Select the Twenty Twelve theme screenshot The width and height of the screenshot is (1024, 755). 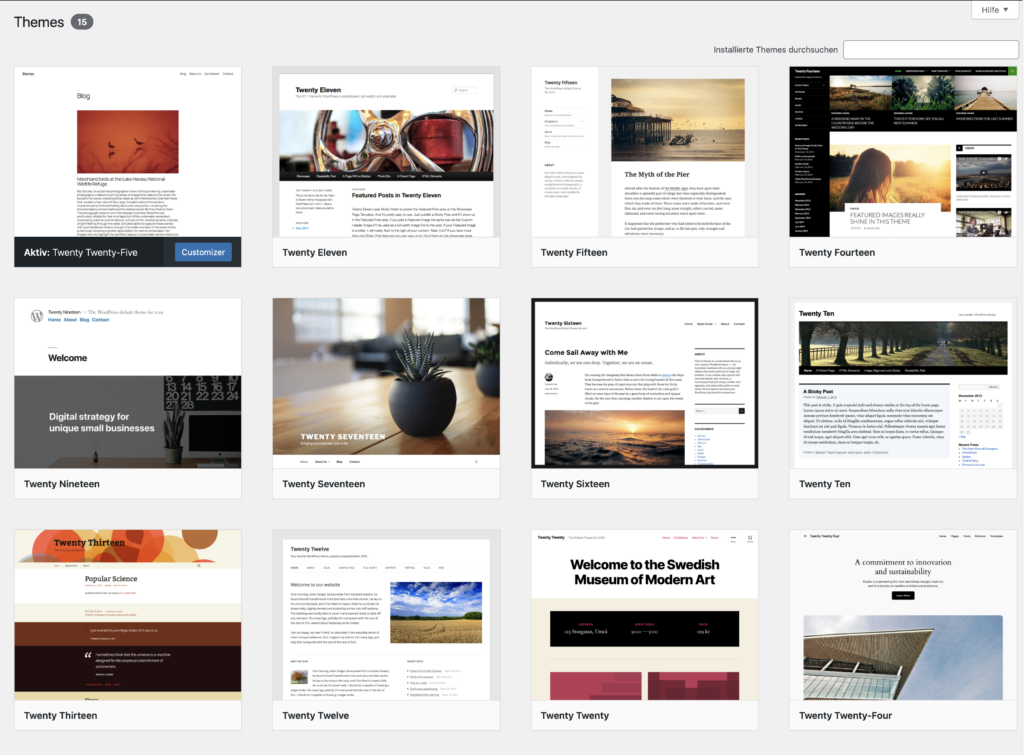[x=386, y=615]
